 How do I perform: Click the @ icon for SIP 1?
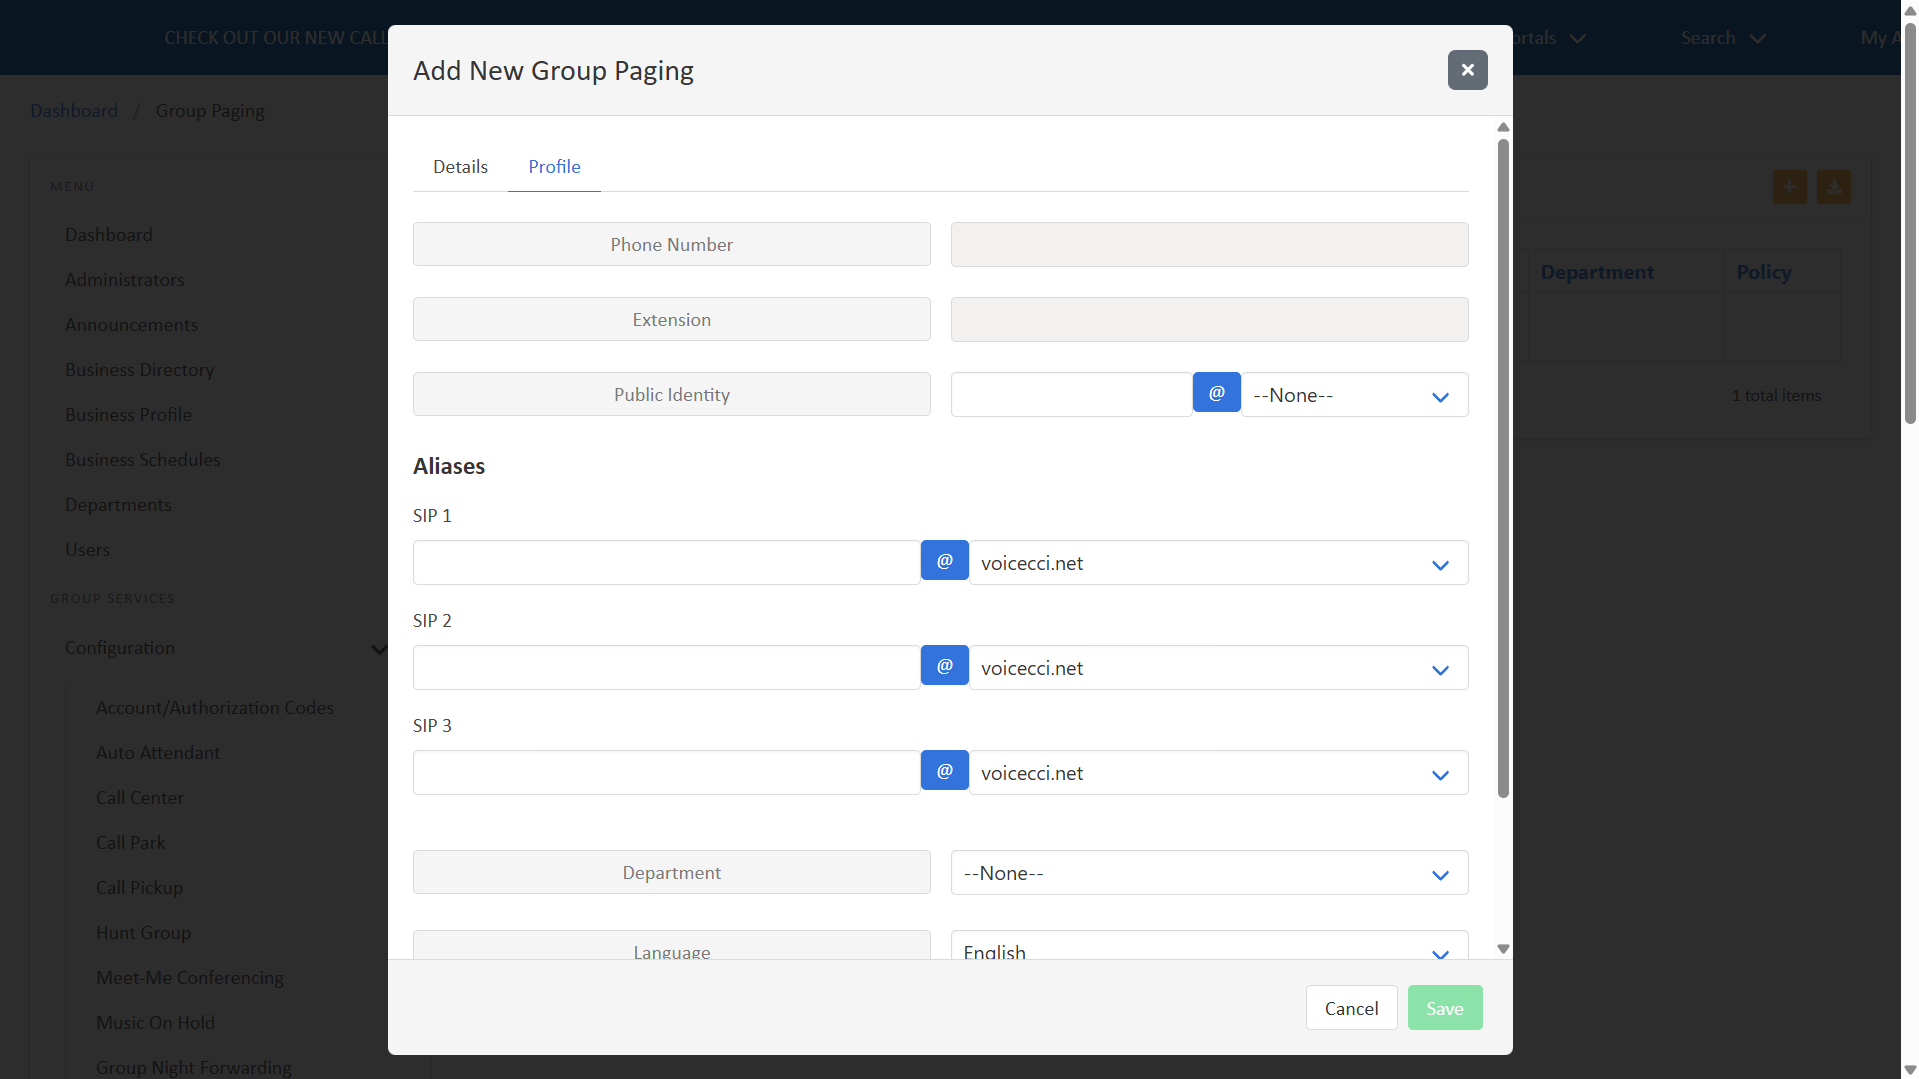[x=944, y=561]
